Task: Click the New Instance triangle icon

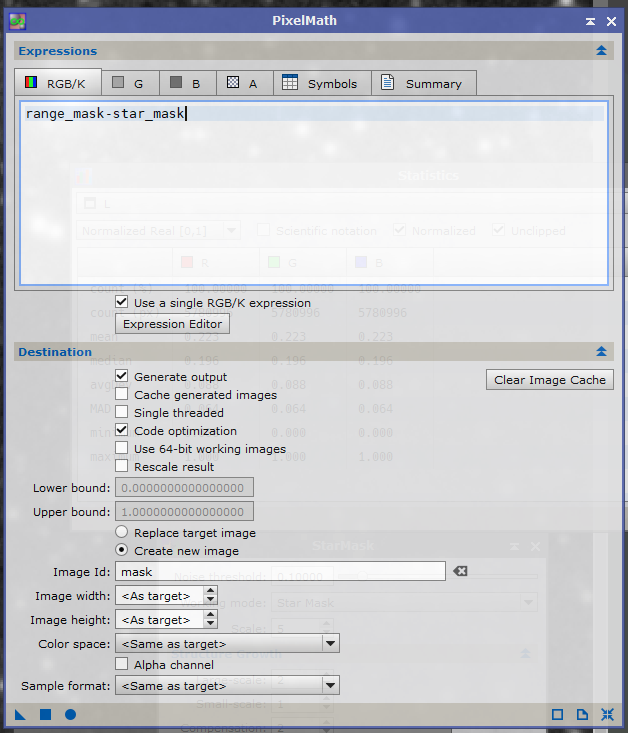Action: 20,715
